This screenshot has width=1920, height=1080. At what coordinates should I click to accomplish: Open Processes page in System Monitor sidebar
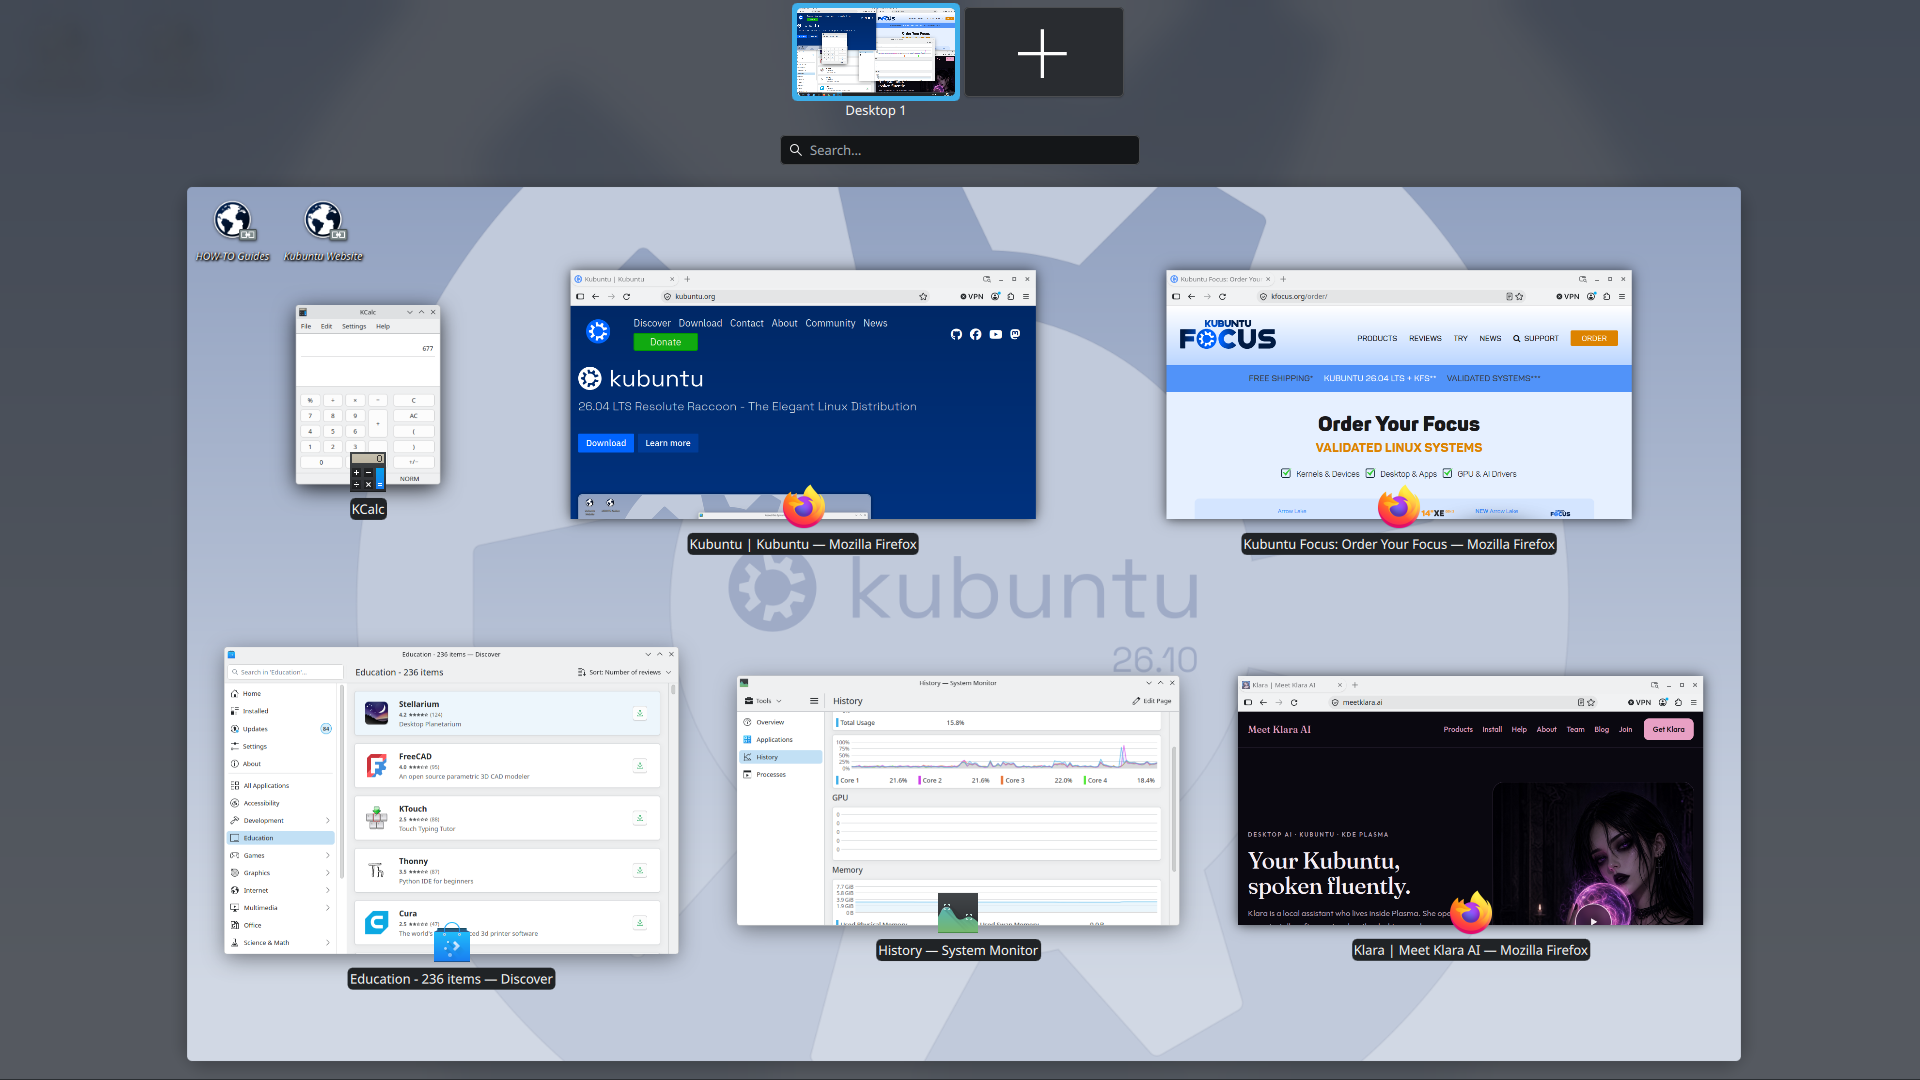pos(780,774)
